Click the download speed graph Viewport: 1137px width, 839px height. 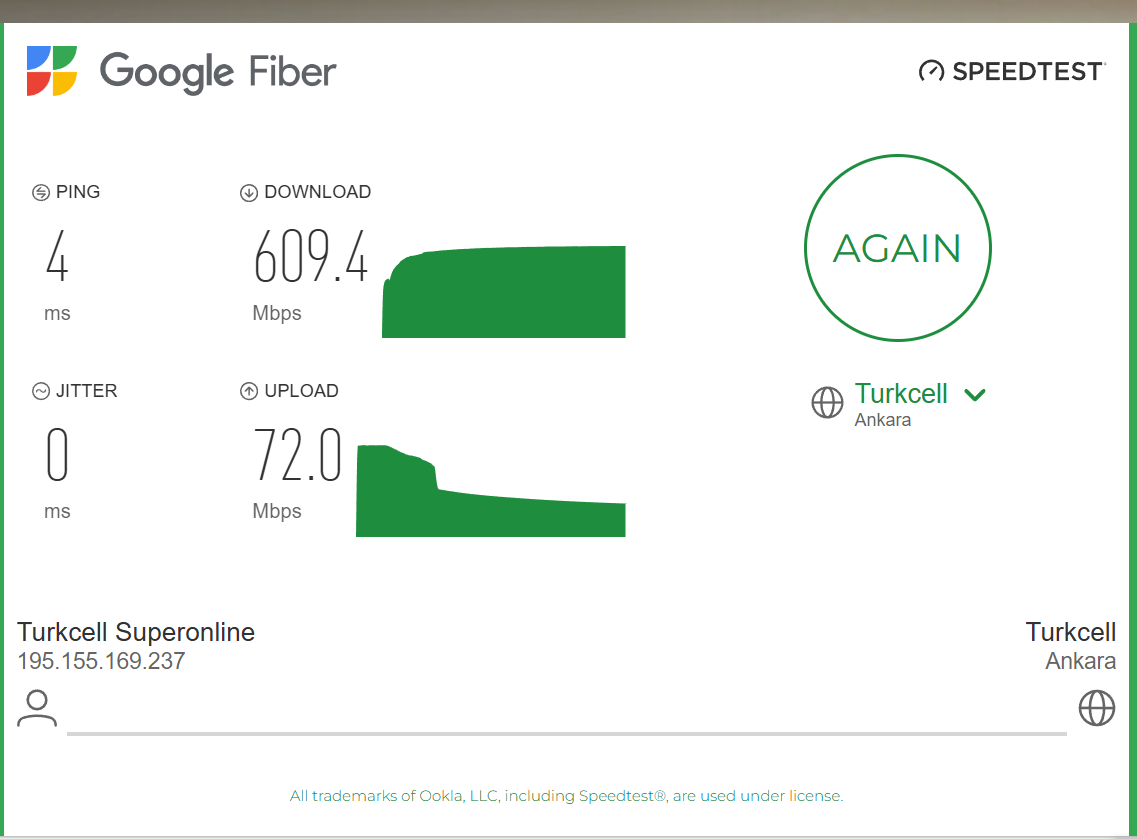coord(503,292)
